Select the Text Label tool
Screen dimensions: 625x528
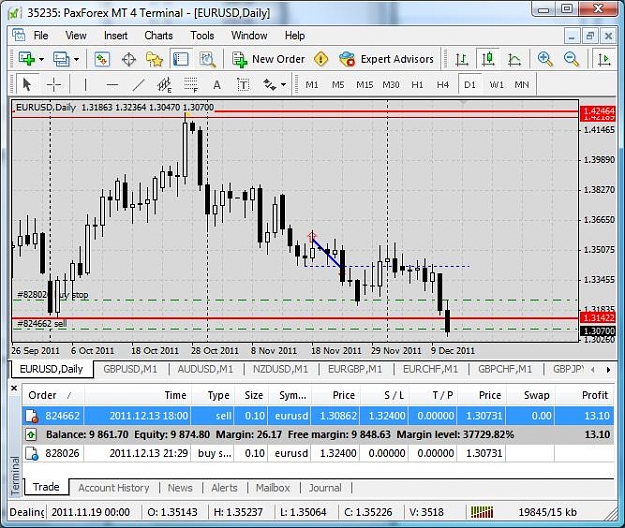coord(243,84)
